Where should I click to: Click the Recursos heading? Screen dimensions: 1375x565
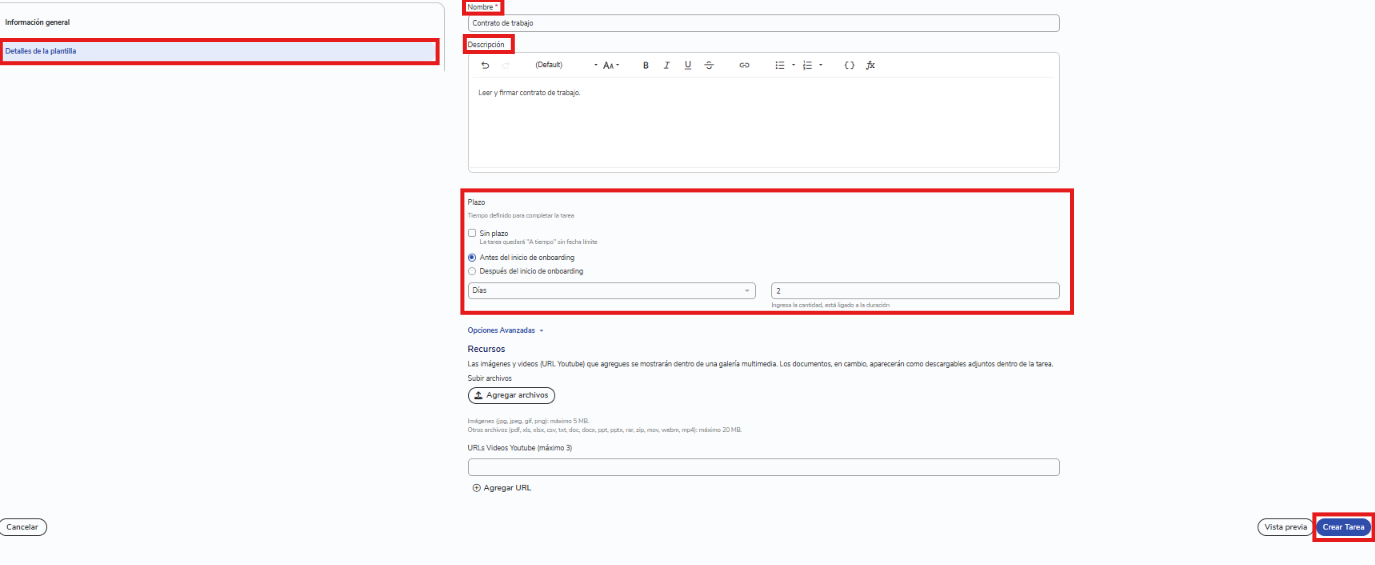point(486,349)
